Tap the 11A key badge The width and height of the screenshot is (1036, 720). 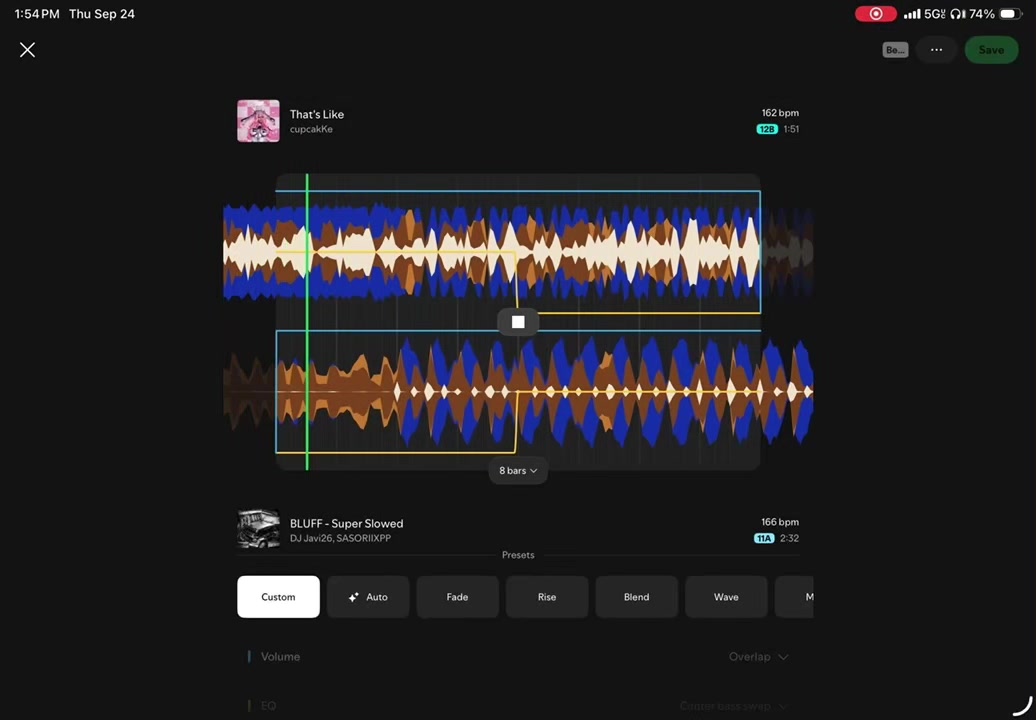764,538
